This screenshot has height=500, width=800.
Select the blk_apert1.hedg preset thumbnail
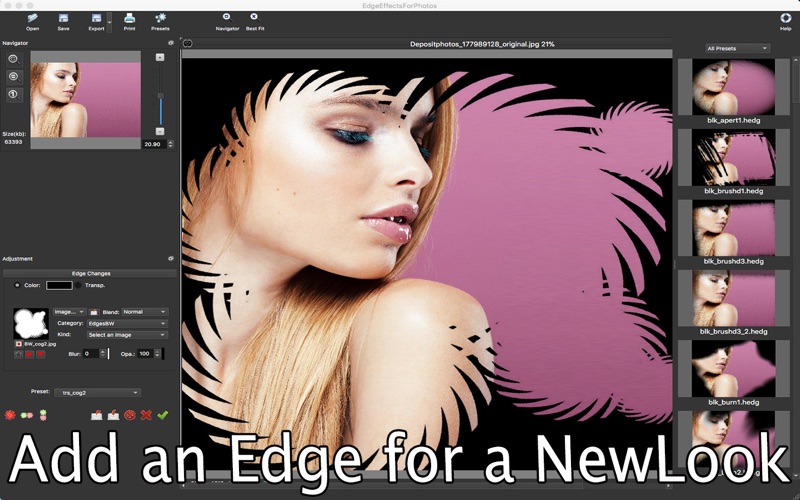pyautogui.click(x=733, y=87)
